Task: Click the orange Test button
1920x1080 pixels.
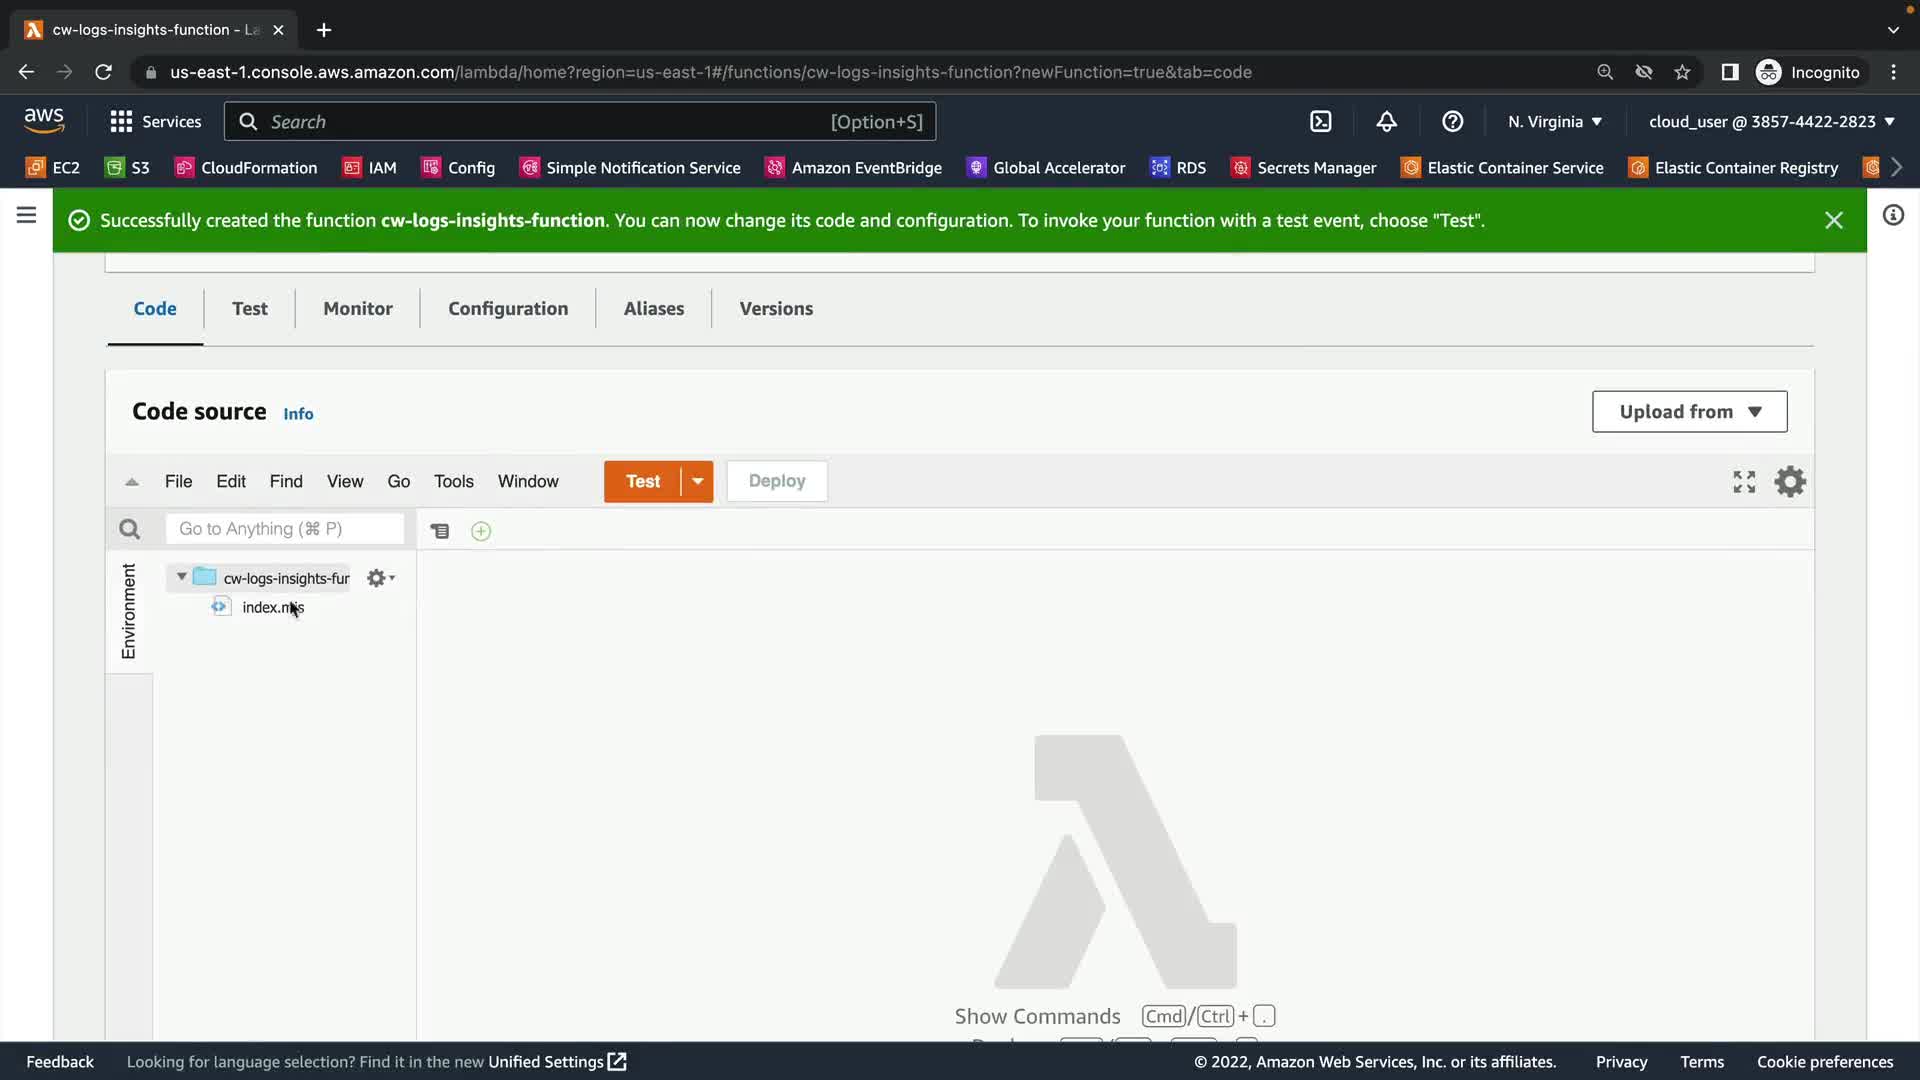Action: point(642,482)
